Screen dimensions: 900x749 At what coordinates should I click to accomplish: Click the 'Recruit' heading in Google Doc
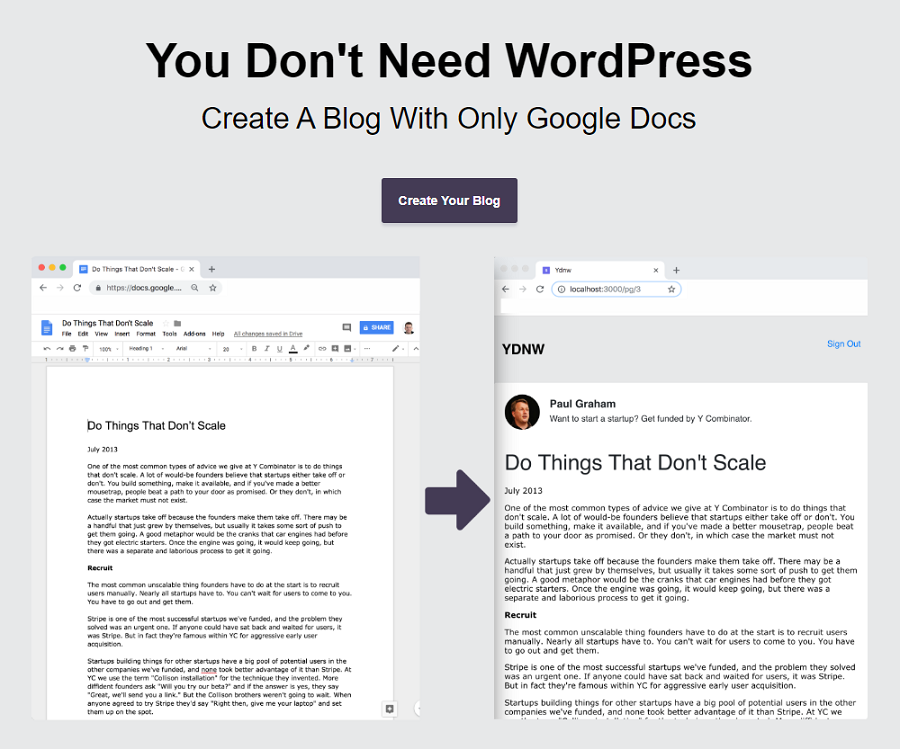[x=100, y=568]
